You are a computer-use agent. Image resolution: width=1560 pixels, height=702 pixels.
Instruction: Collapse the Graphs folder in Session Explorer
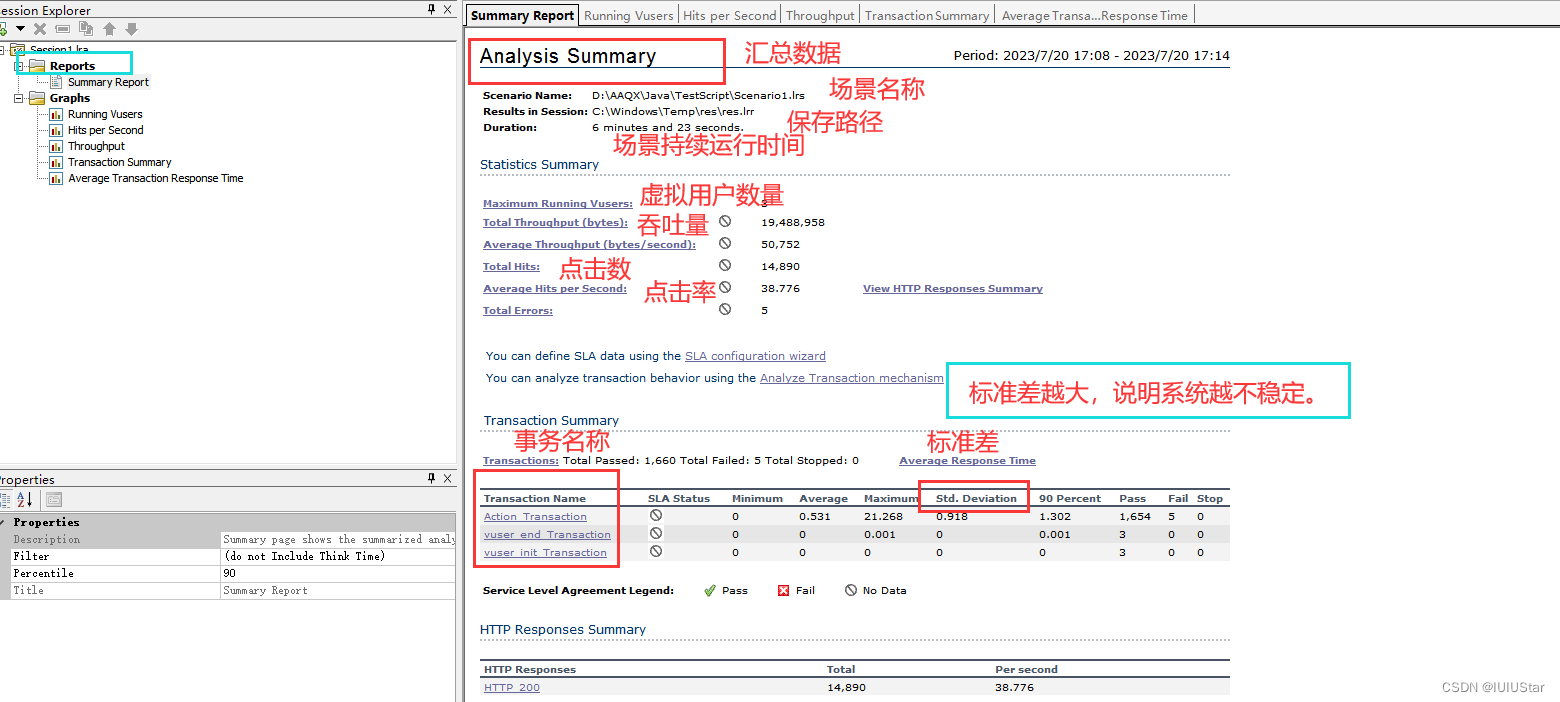(x=20, y=98)
